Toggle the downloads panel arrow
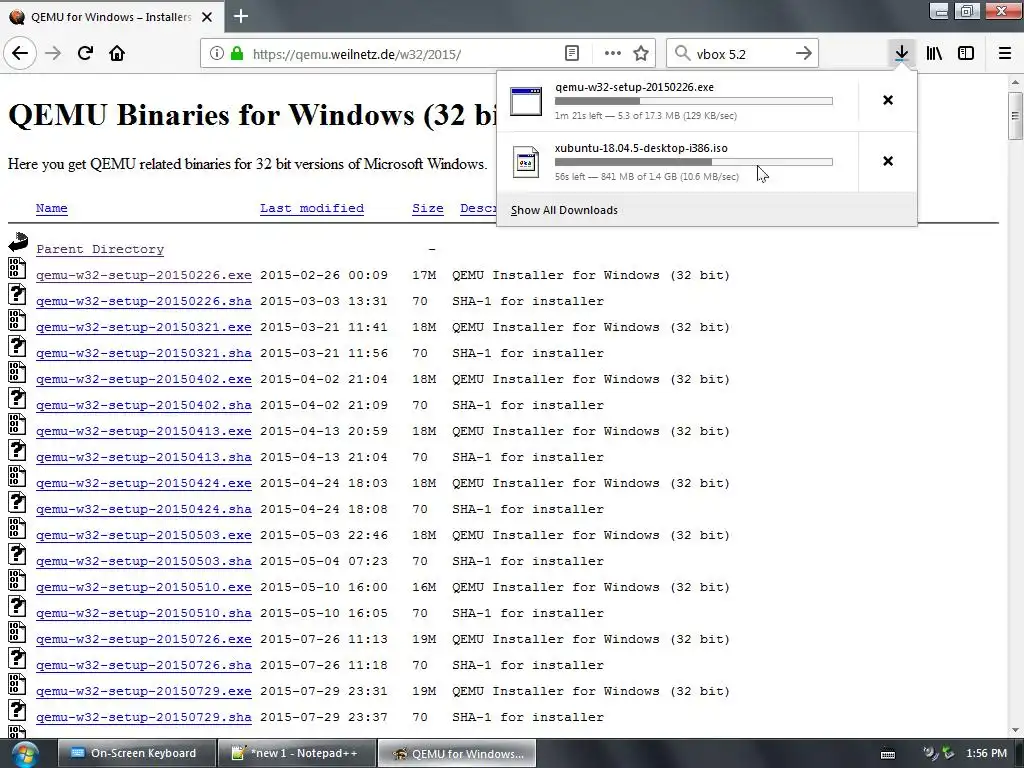The width and height of the screenshot is (1024, 768). click(x=901, y=54)
